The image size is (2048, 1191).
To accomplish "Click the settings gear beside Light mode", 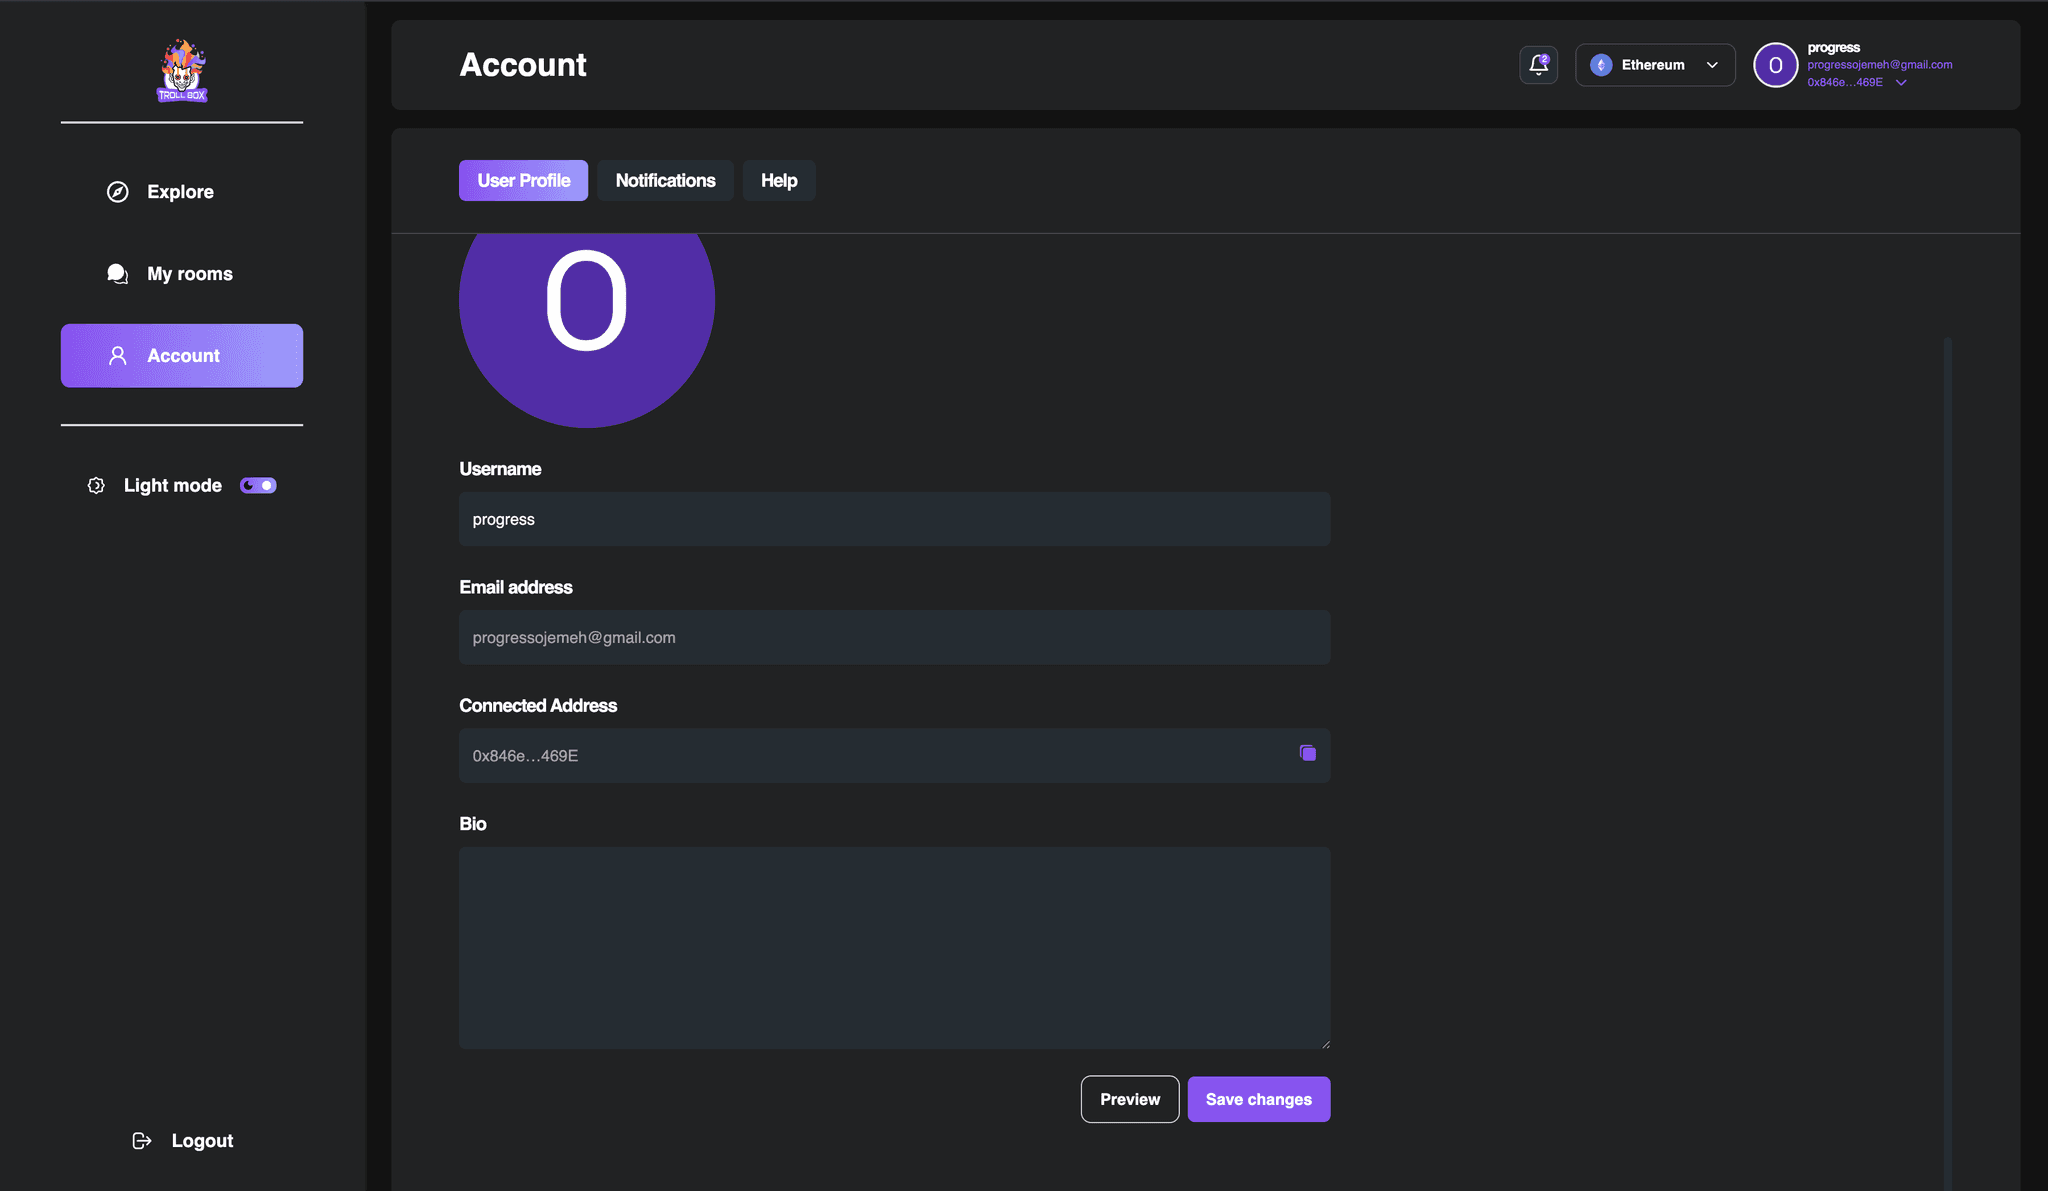I will click(96, 485).
